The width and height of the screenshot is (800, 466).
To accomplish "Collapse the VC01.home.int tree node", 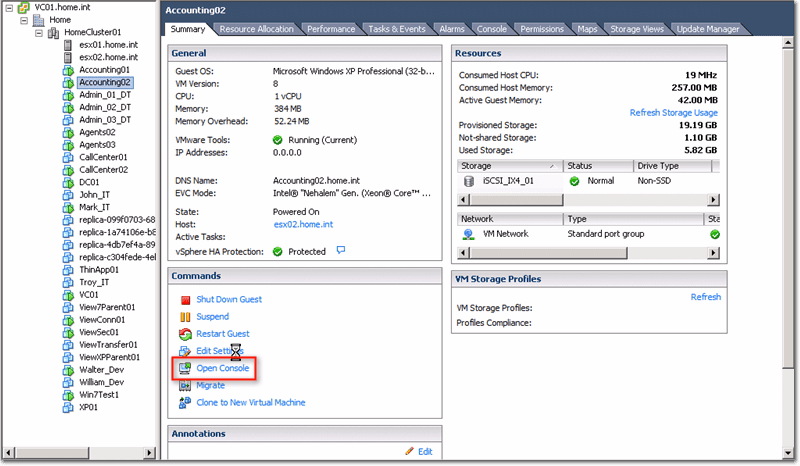I will 9,8.
